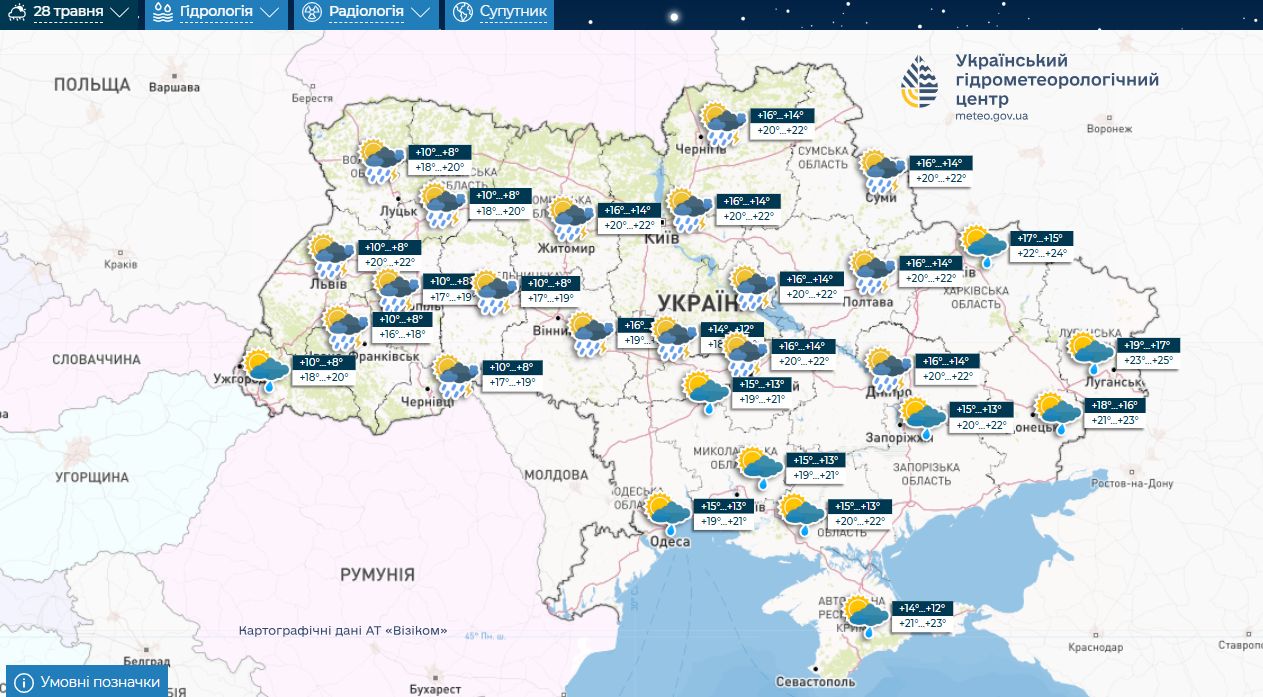Click the thunderstorm icon near Львів
The height and width of the screenshot is (697, 1263).
[x=330, y=256]
